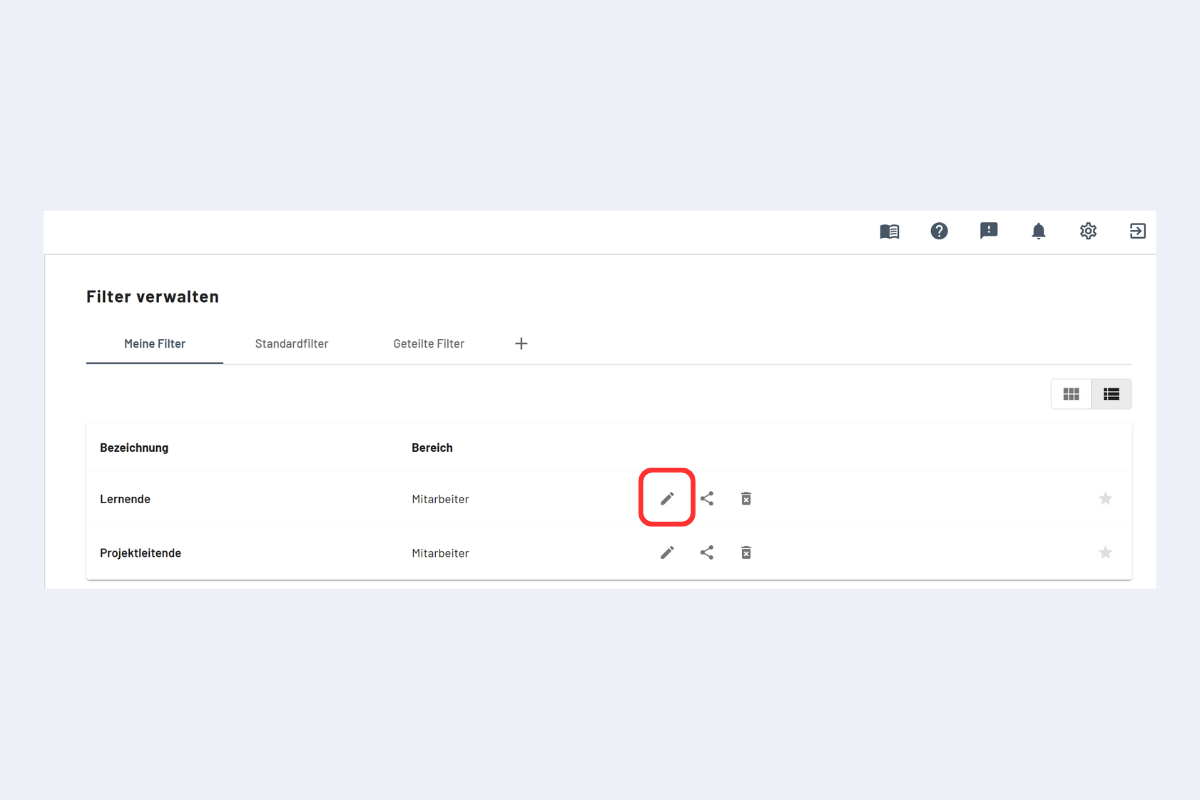This screenshot has width=1200, height=800.
Task: Send feedback via the speech bubble icon
Action: pos(989,231)
